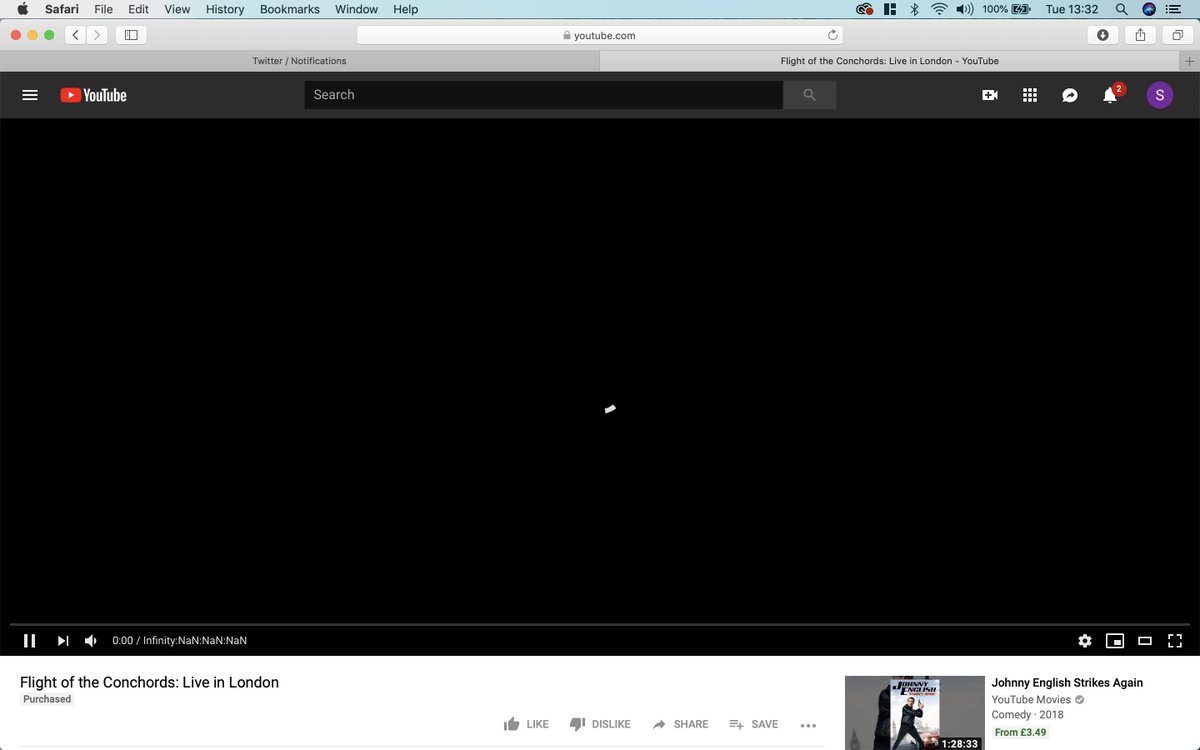Click the video progress bar
Viewport: 1200px width, 750px height.
coord(600,624)
